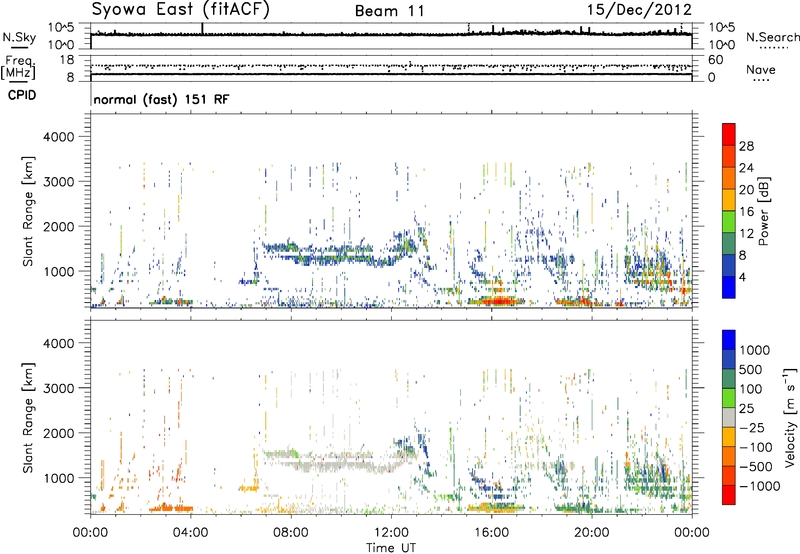Select the '4000' tick of the power panel
This screenshot has height=554, width=800.
click(58, 137)
